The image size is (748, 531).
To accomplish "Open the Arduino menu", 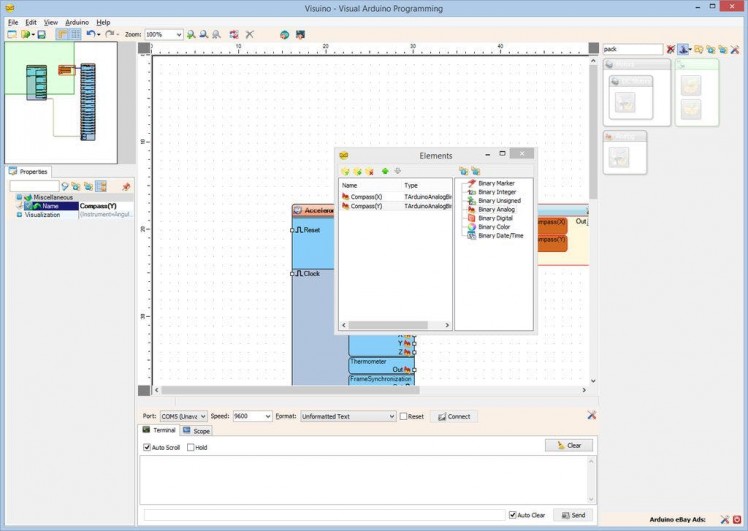I will pyautogui.click(x=77, y=22).
